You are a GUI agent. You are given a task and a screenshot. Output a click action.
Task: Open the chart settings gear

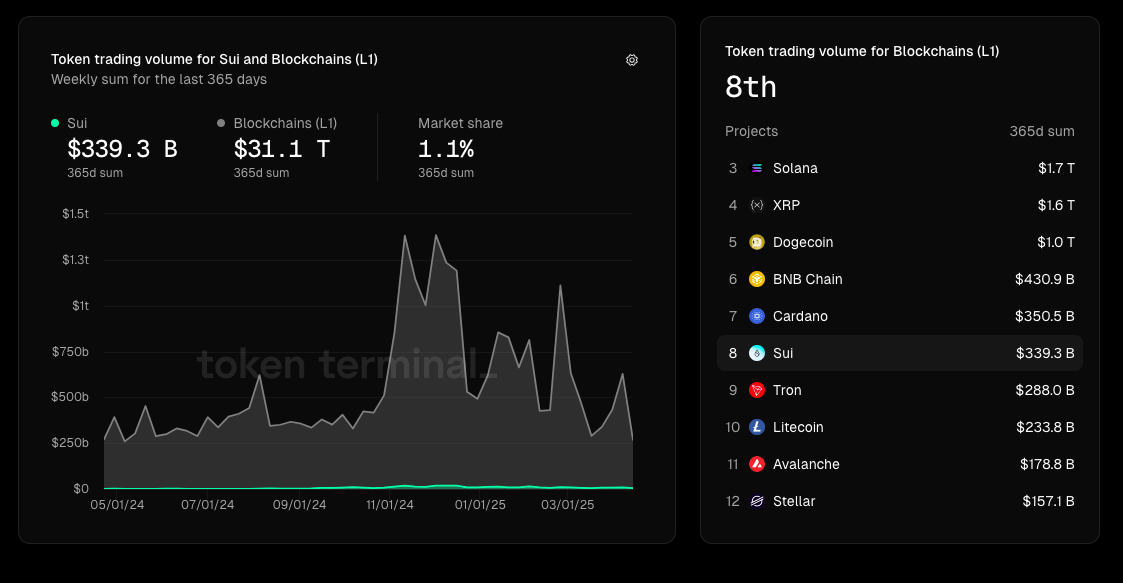[x=632, y=60]
